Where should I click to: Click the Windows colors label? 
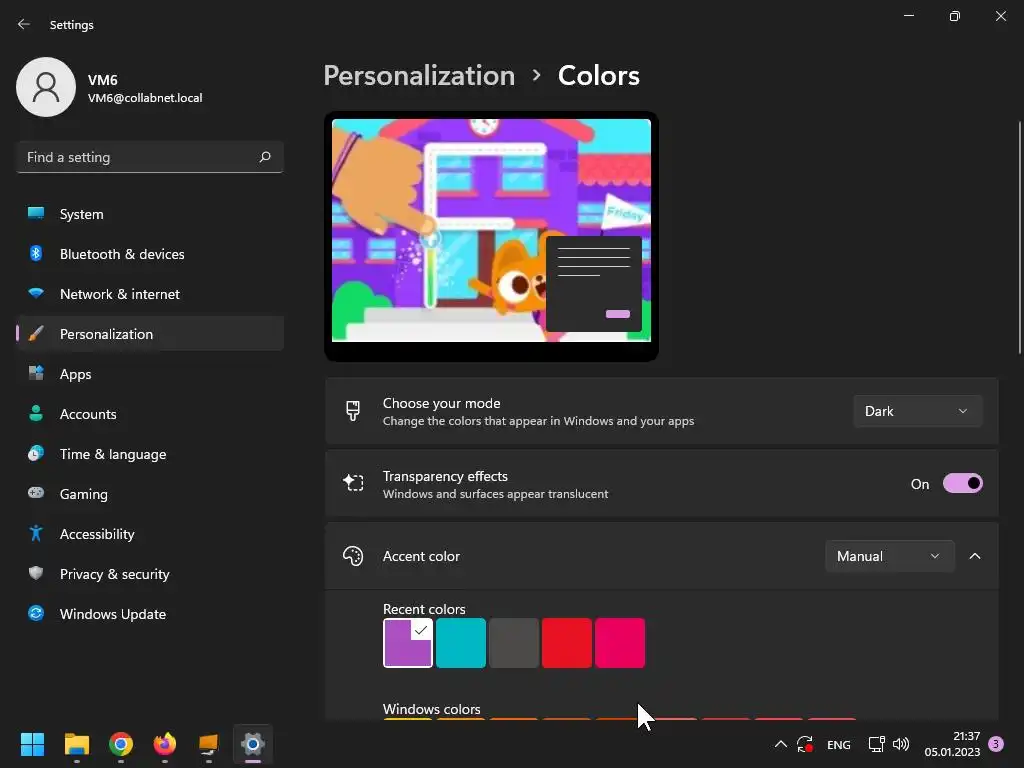432,709
